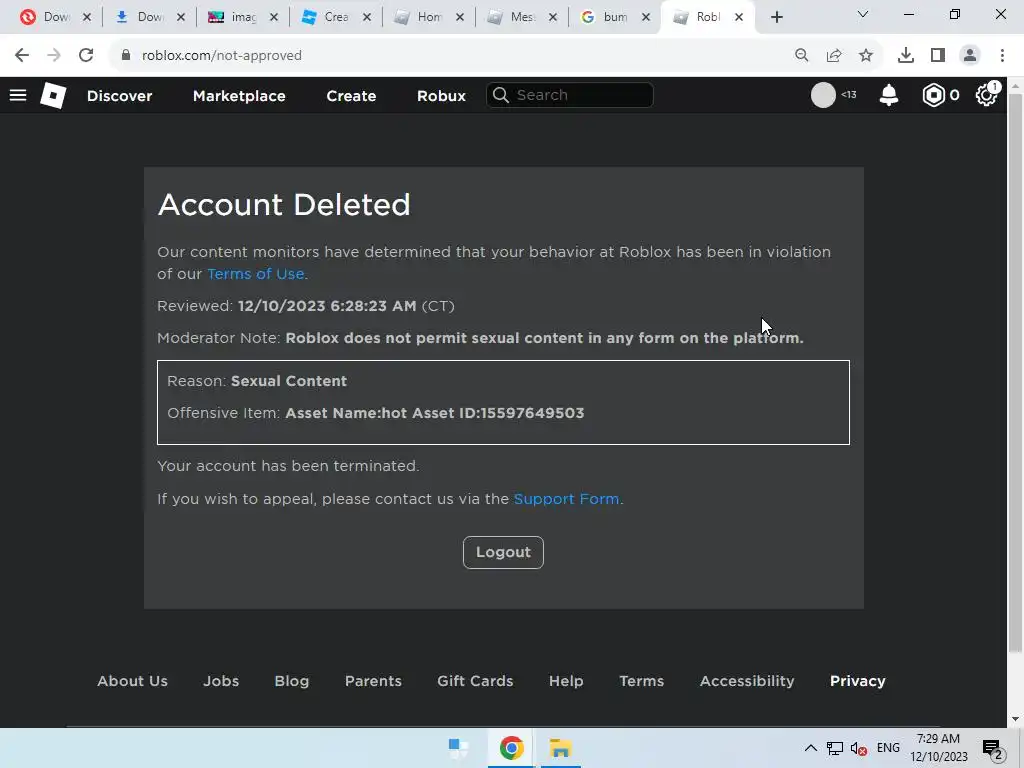The width and height of the screenshot is (1024, 768).
Task: Click the search magnifier icon in Roblox
Action: tap(500, 95)
